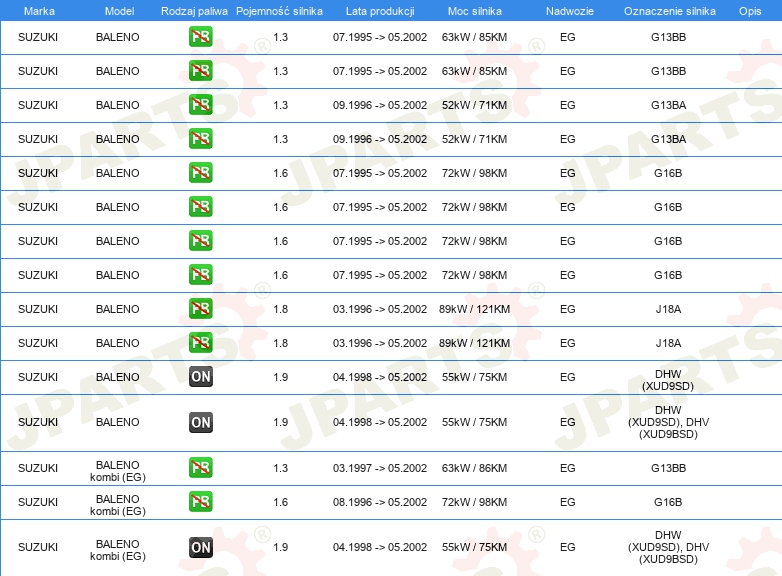Click the Pojemność silnika column header
Viewport: 782px width, 576px height.
(279, 11)
